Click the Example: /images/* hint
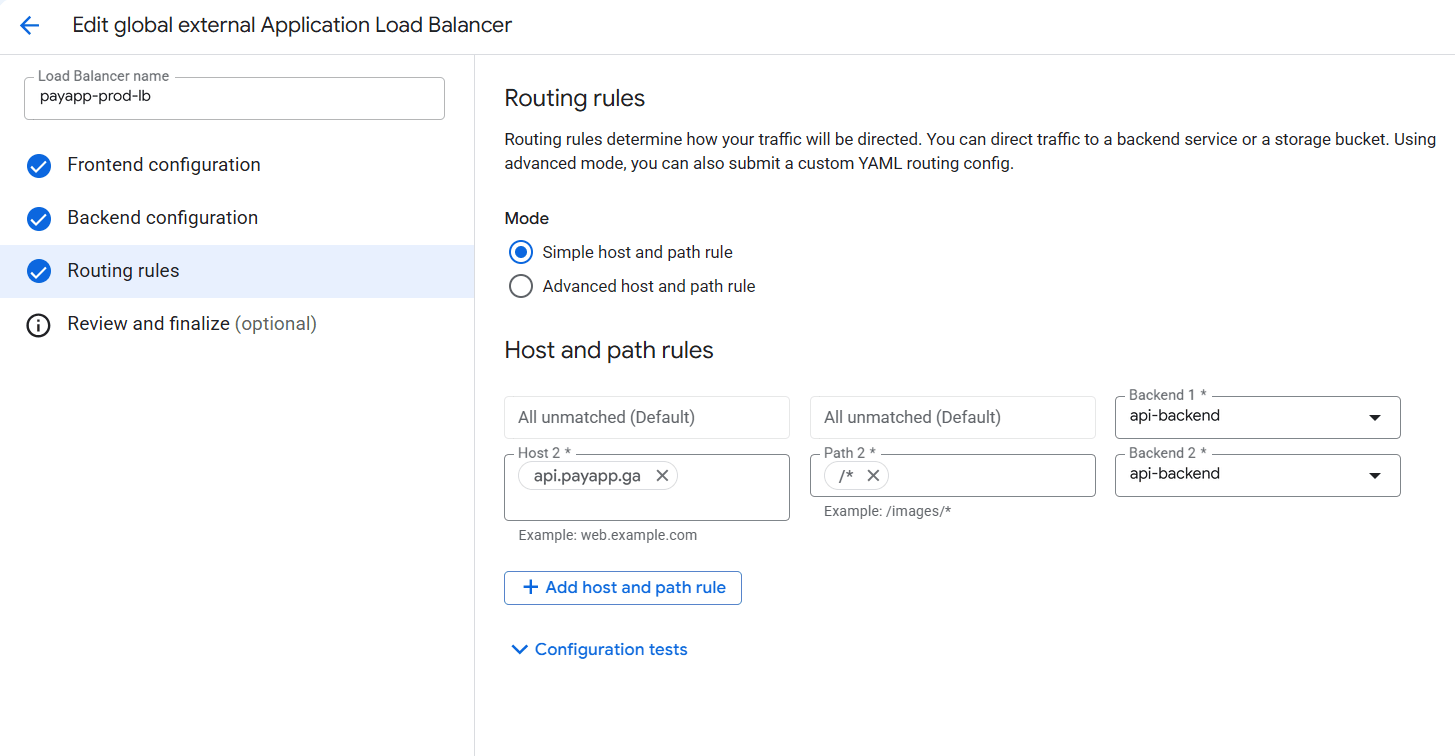This screenshot has height=756, width=1455. [x=887, y=511]
